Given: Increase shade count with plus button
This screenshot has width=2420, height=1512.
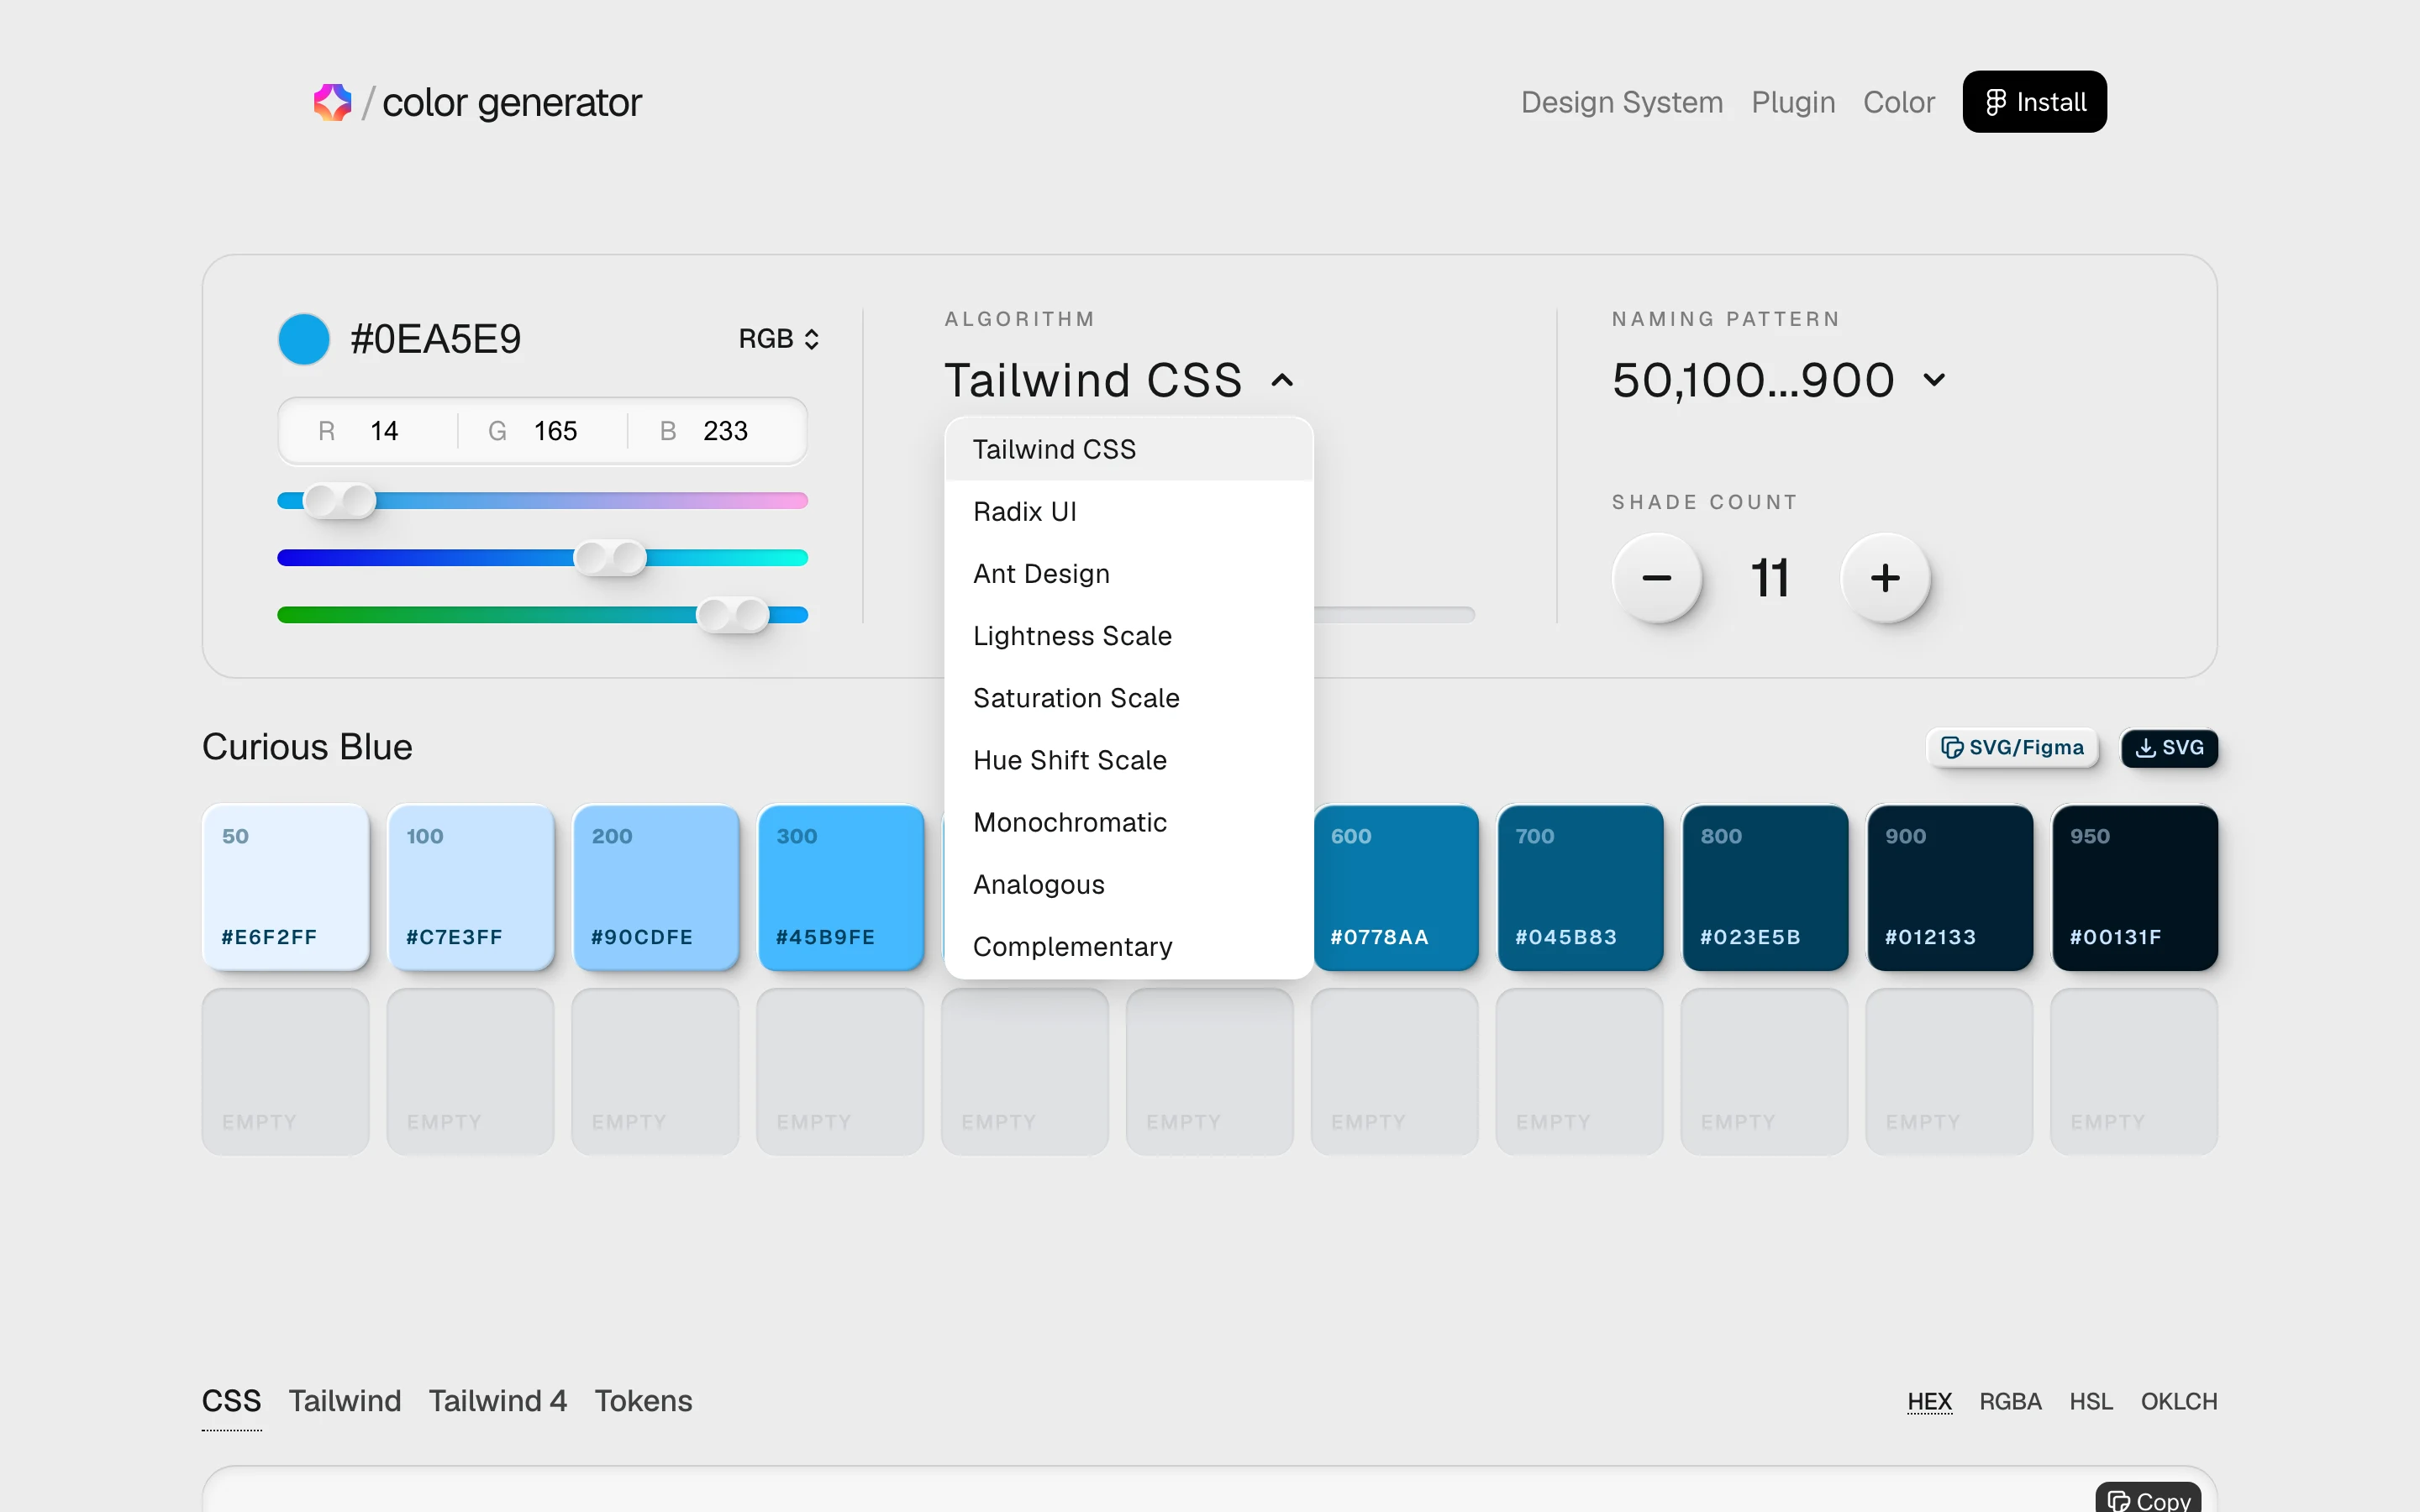Looking at the screenshot, I should point(1885,578).
